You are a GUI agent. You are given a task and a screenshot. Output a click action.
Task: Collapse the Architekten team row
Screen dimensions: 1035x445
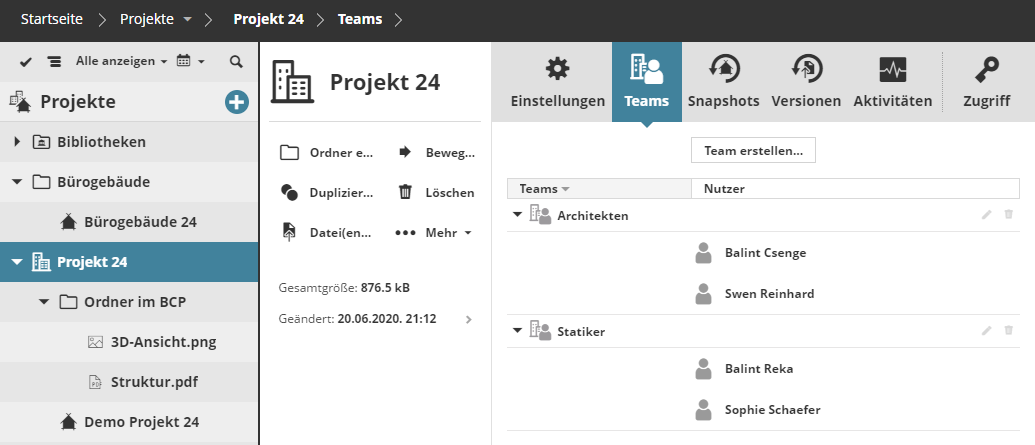point(517,215)
